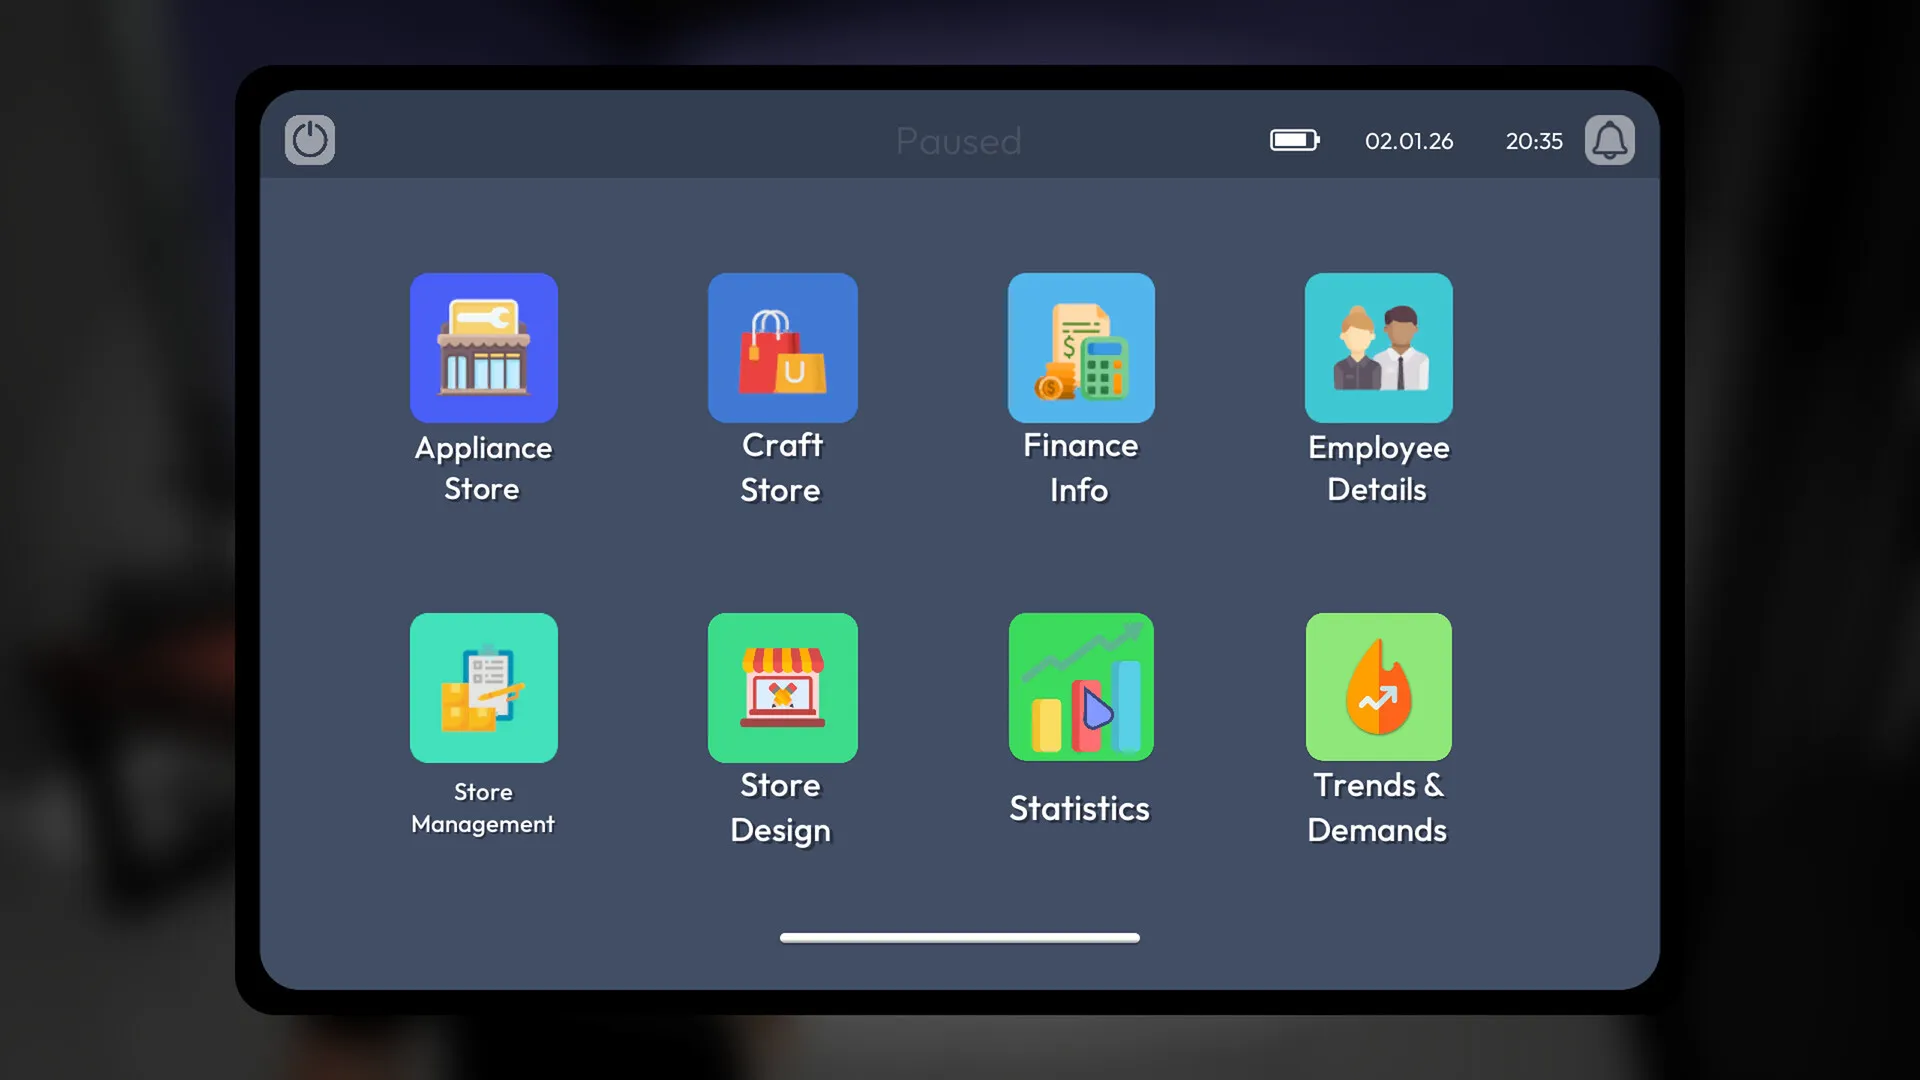Open the Appliance Store app icon
The width and height of the screenshot is (1920, 1080).
[x=484, y=347]
